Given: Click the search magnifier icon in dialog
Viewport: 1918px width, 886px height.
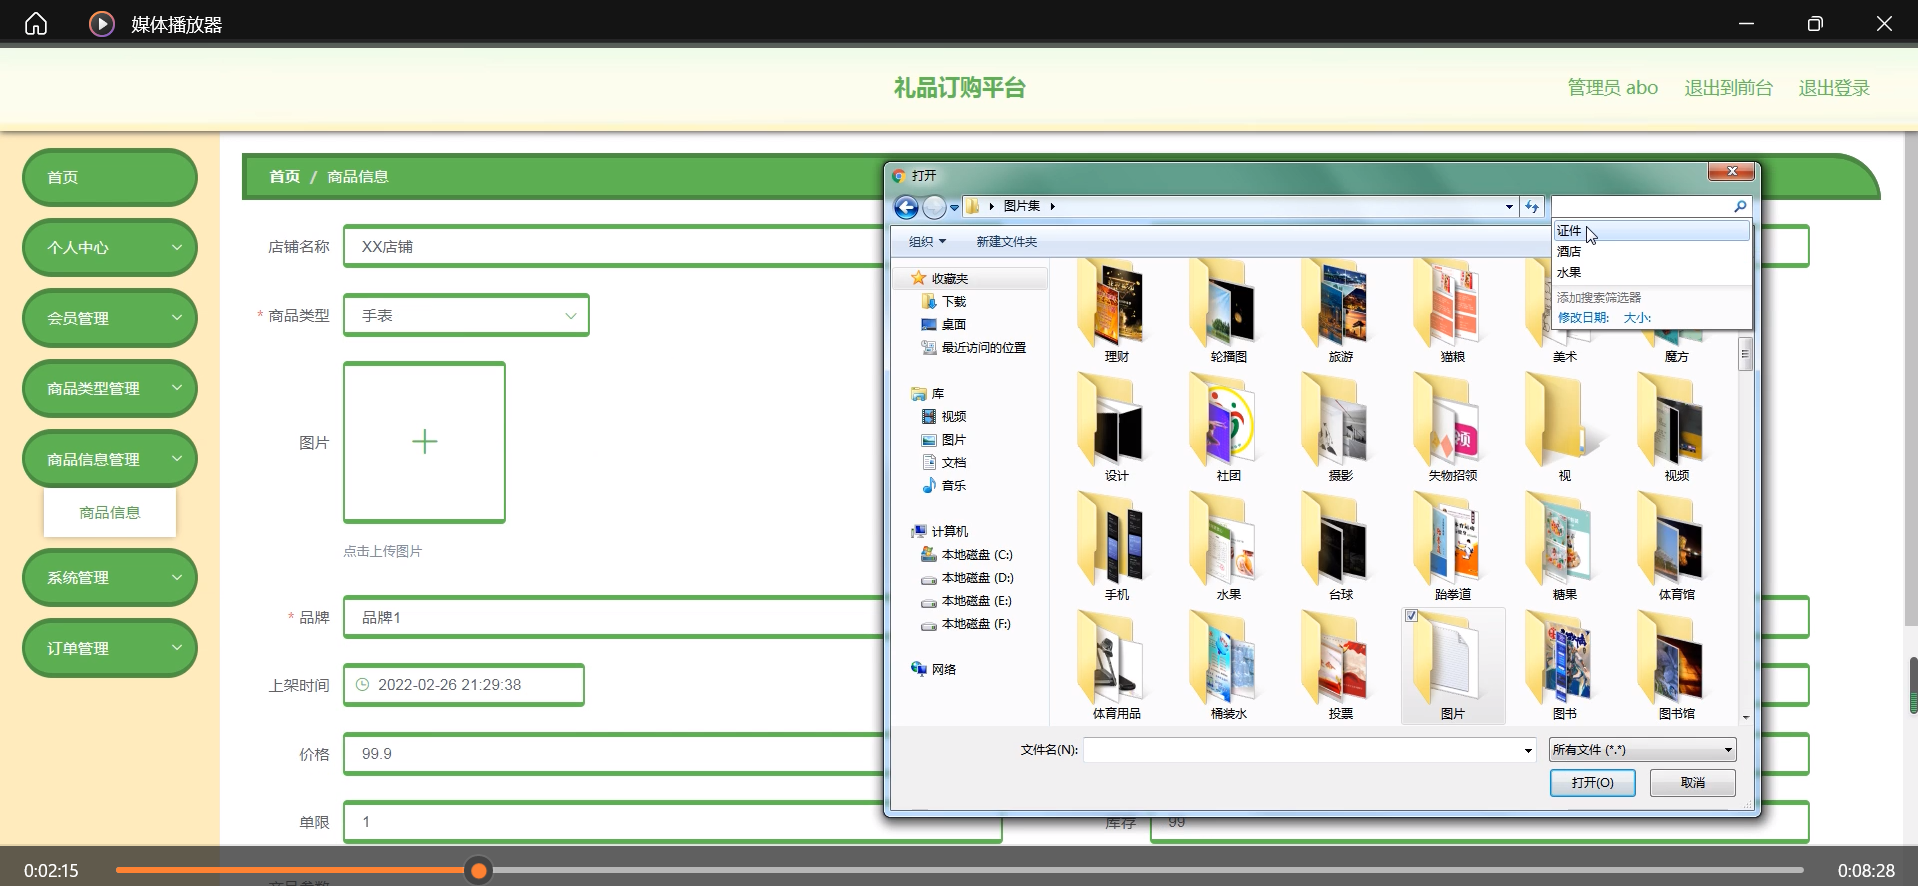Looking at the screenshot, I should 1740,206.
